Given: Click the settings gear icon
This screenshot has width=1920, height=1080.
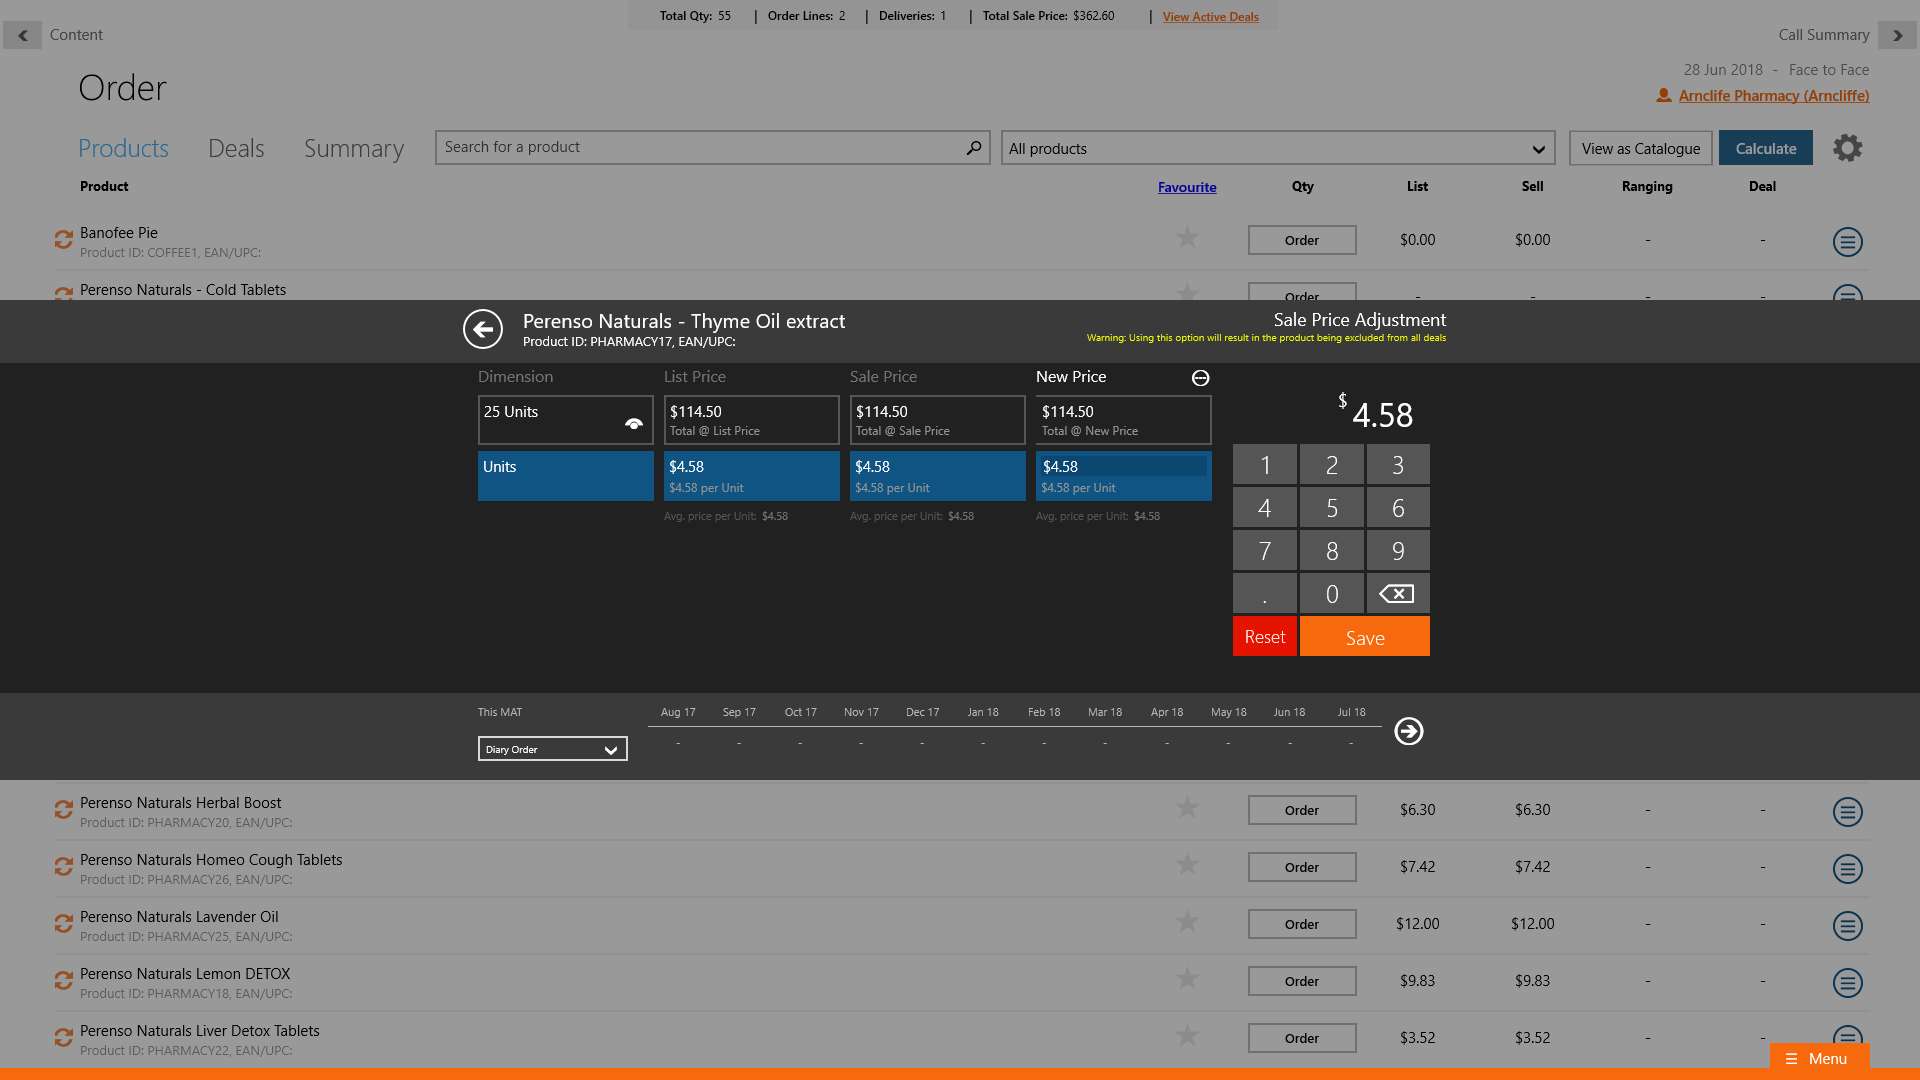Looking at the screenshot, I should 1847,148.
